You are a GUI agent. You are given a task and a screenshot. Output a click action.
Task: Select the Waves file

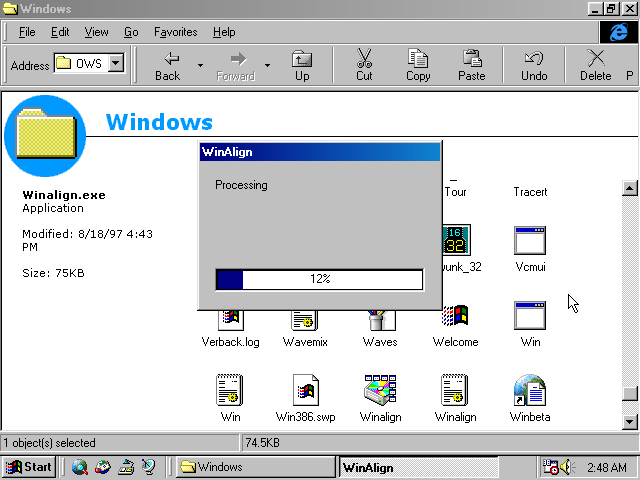(x=380, y=342)
